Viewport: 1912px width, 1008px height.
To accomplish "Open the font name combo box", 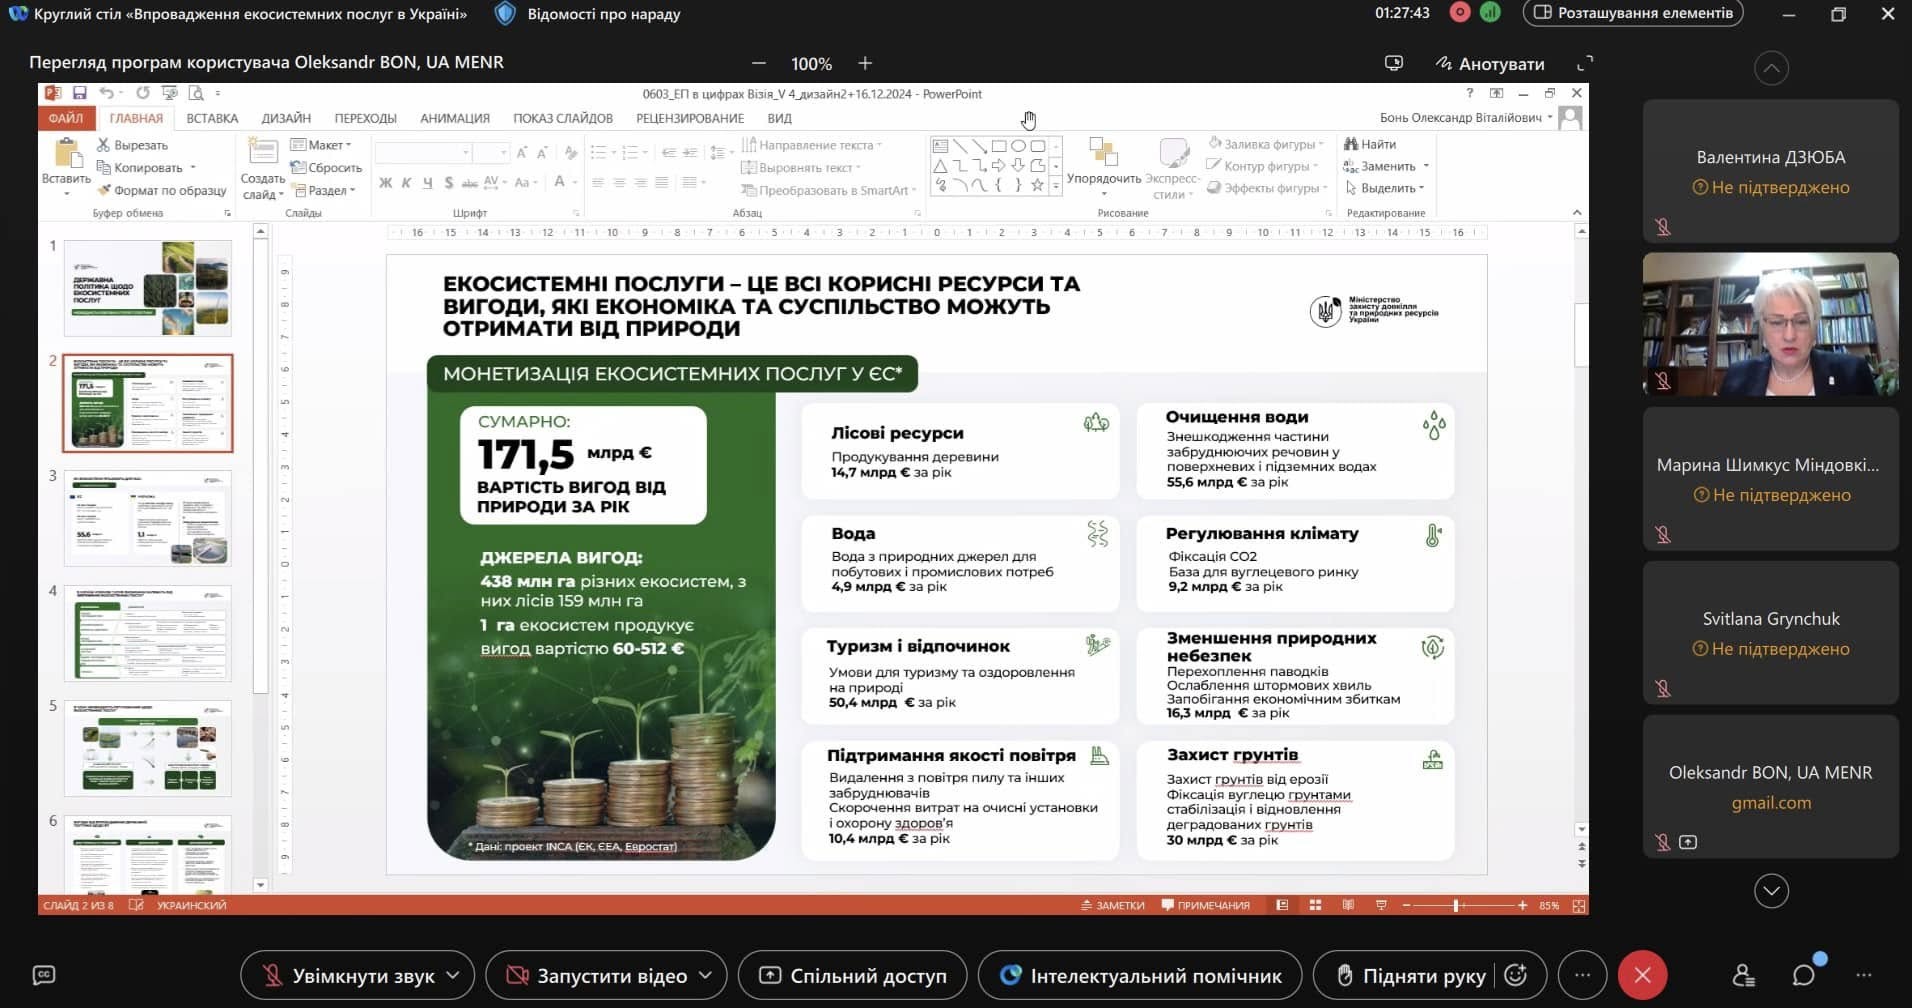I will (x=422, y=152).
